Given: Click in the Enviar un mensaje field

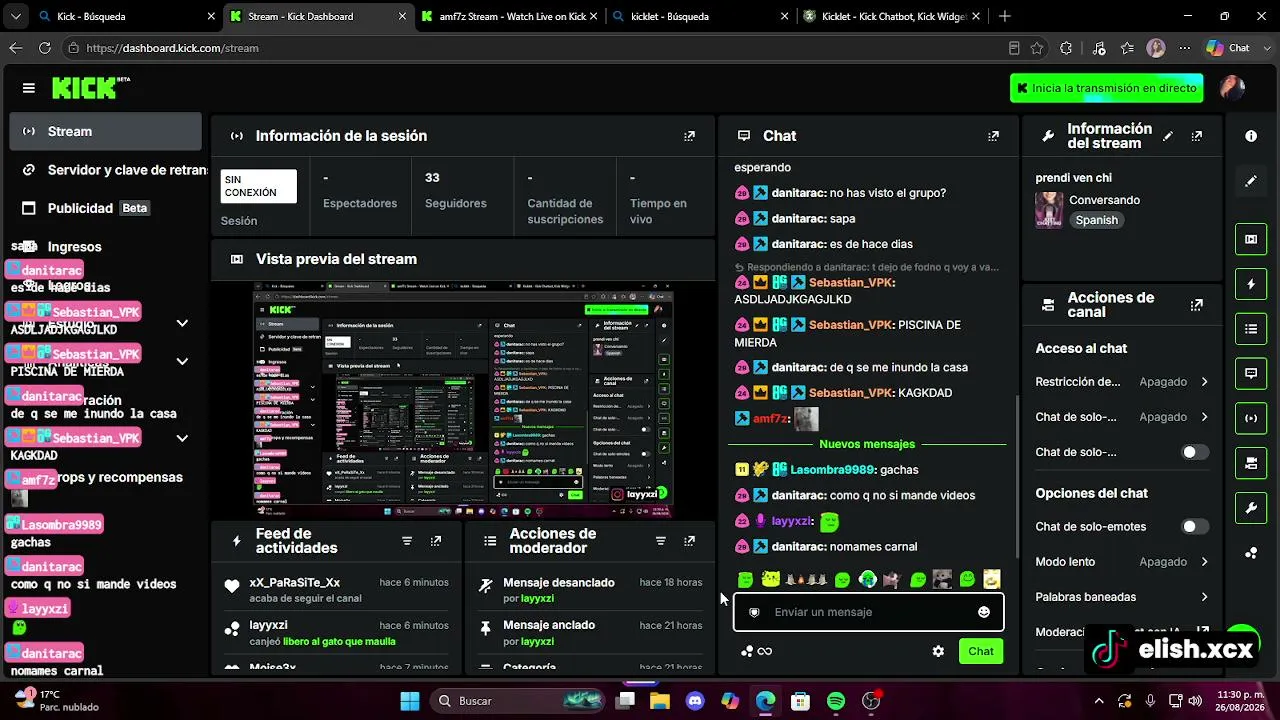Looking at the screenshot, I should pyautogui.click(x=868, y=612).
